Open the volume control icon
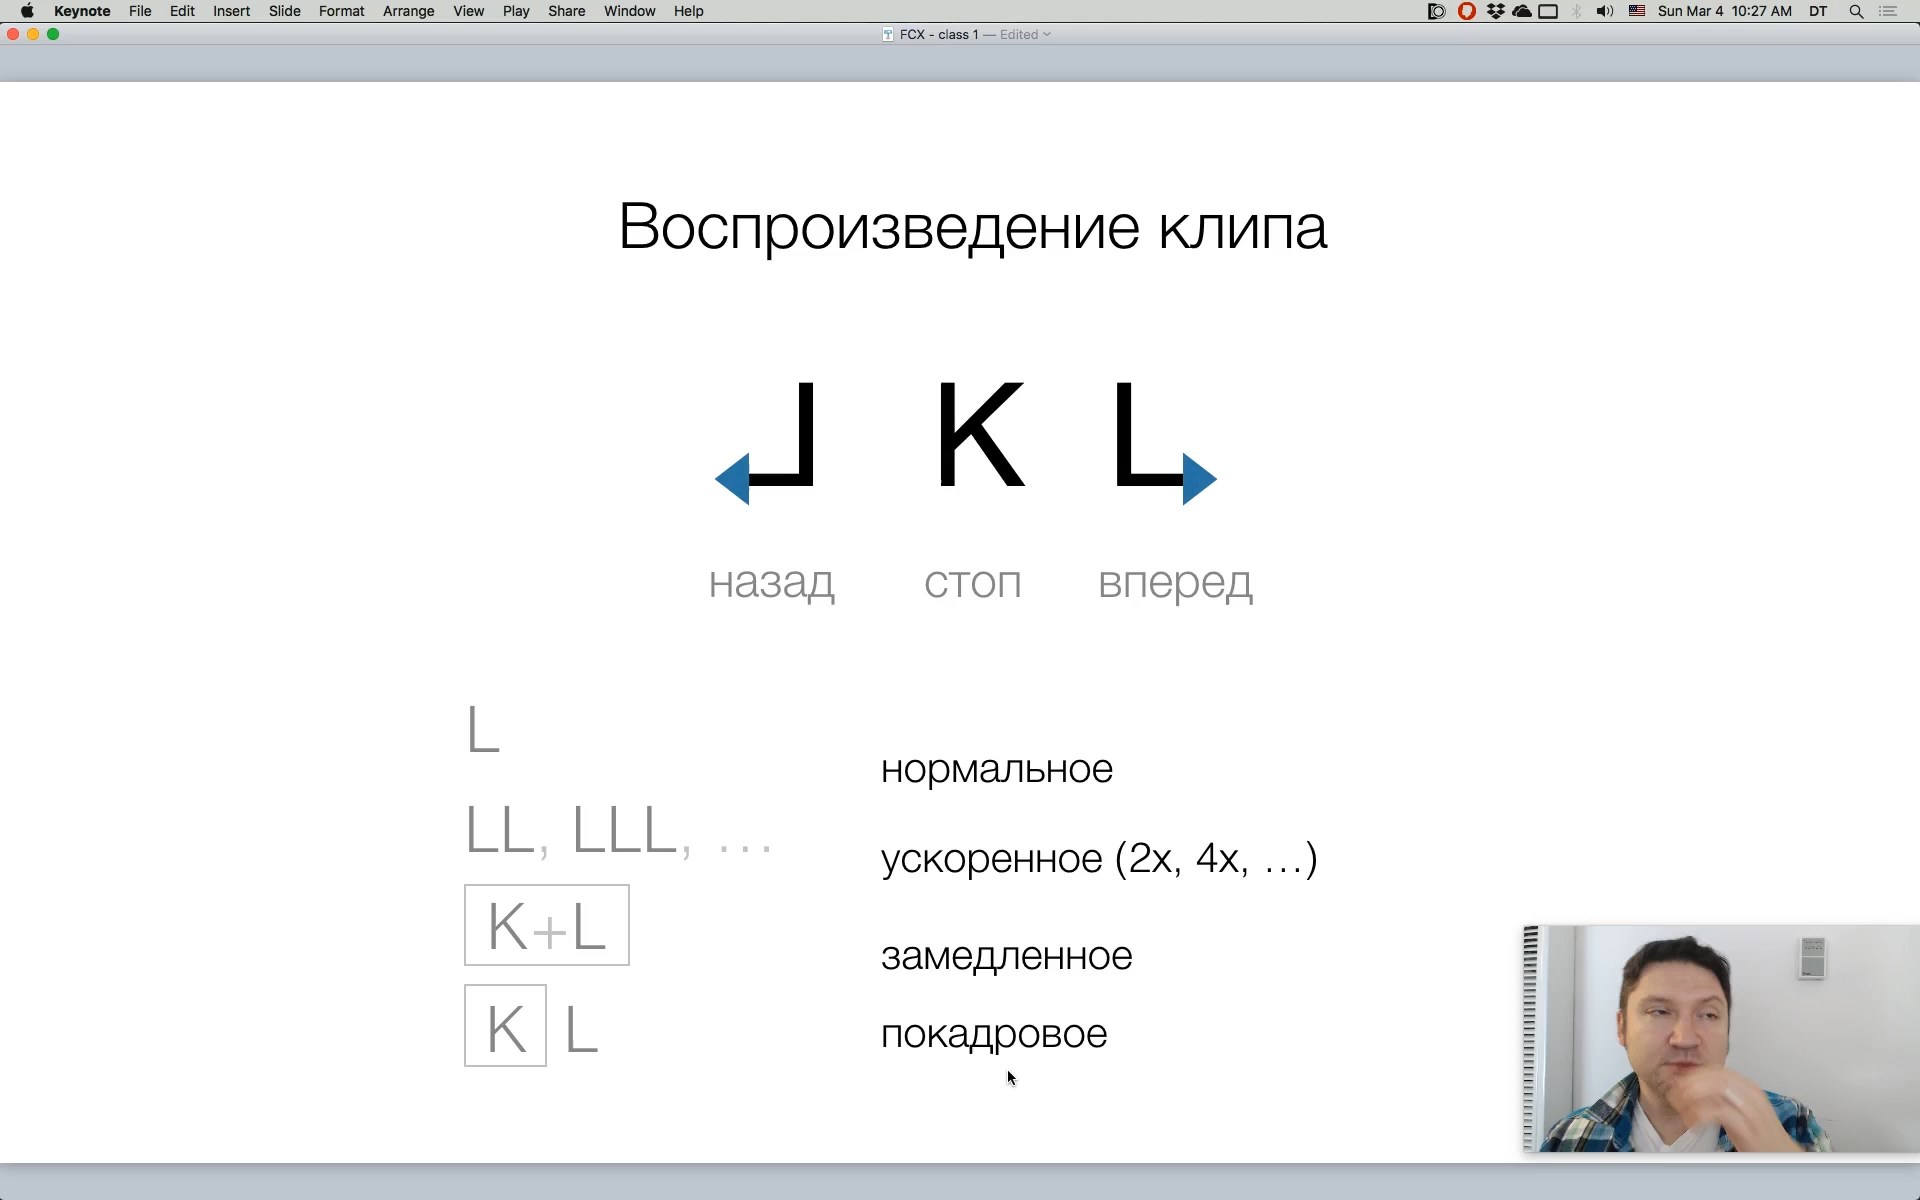 (1605, 11)
